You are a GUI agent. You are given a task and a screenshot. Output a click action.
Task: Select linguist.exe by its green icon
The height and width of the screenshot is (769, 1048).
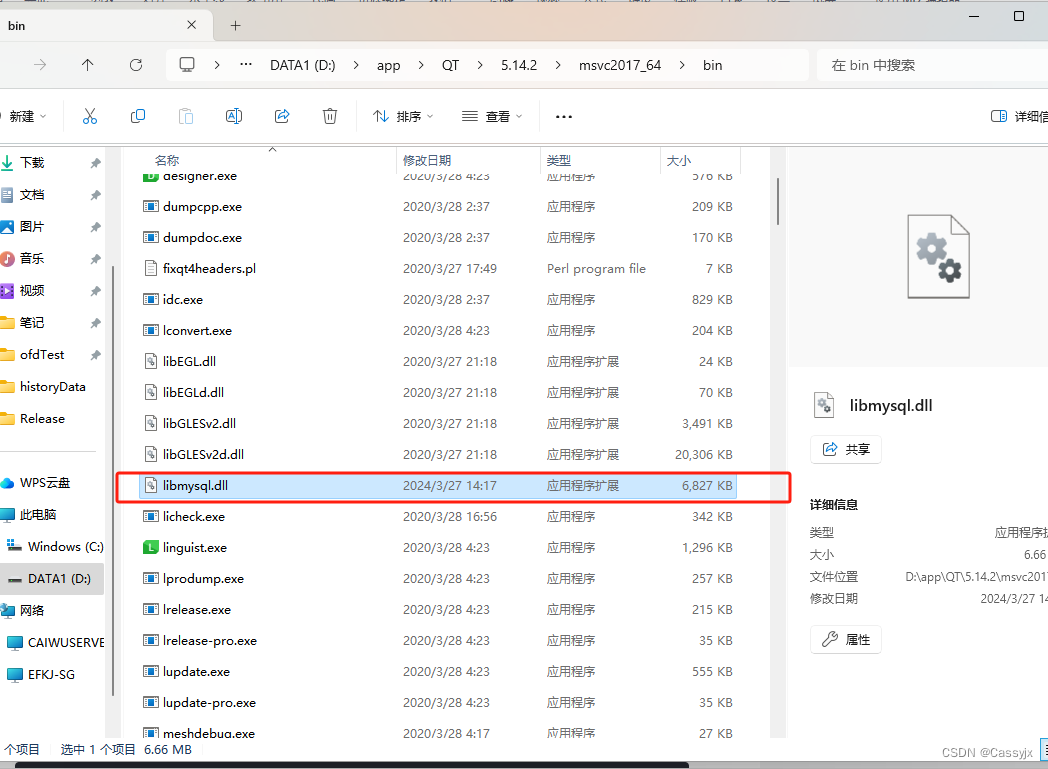[150, 547]
